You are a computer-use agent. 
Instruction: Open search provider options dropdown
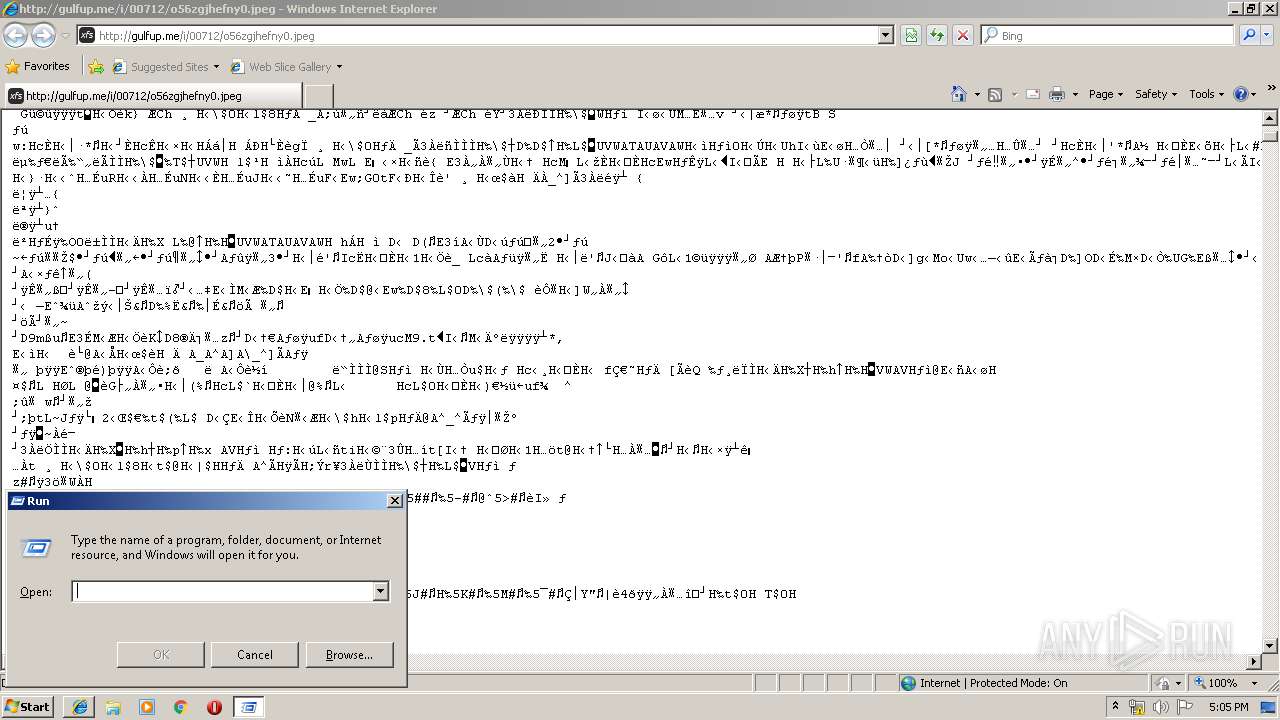click(1268, 35)
